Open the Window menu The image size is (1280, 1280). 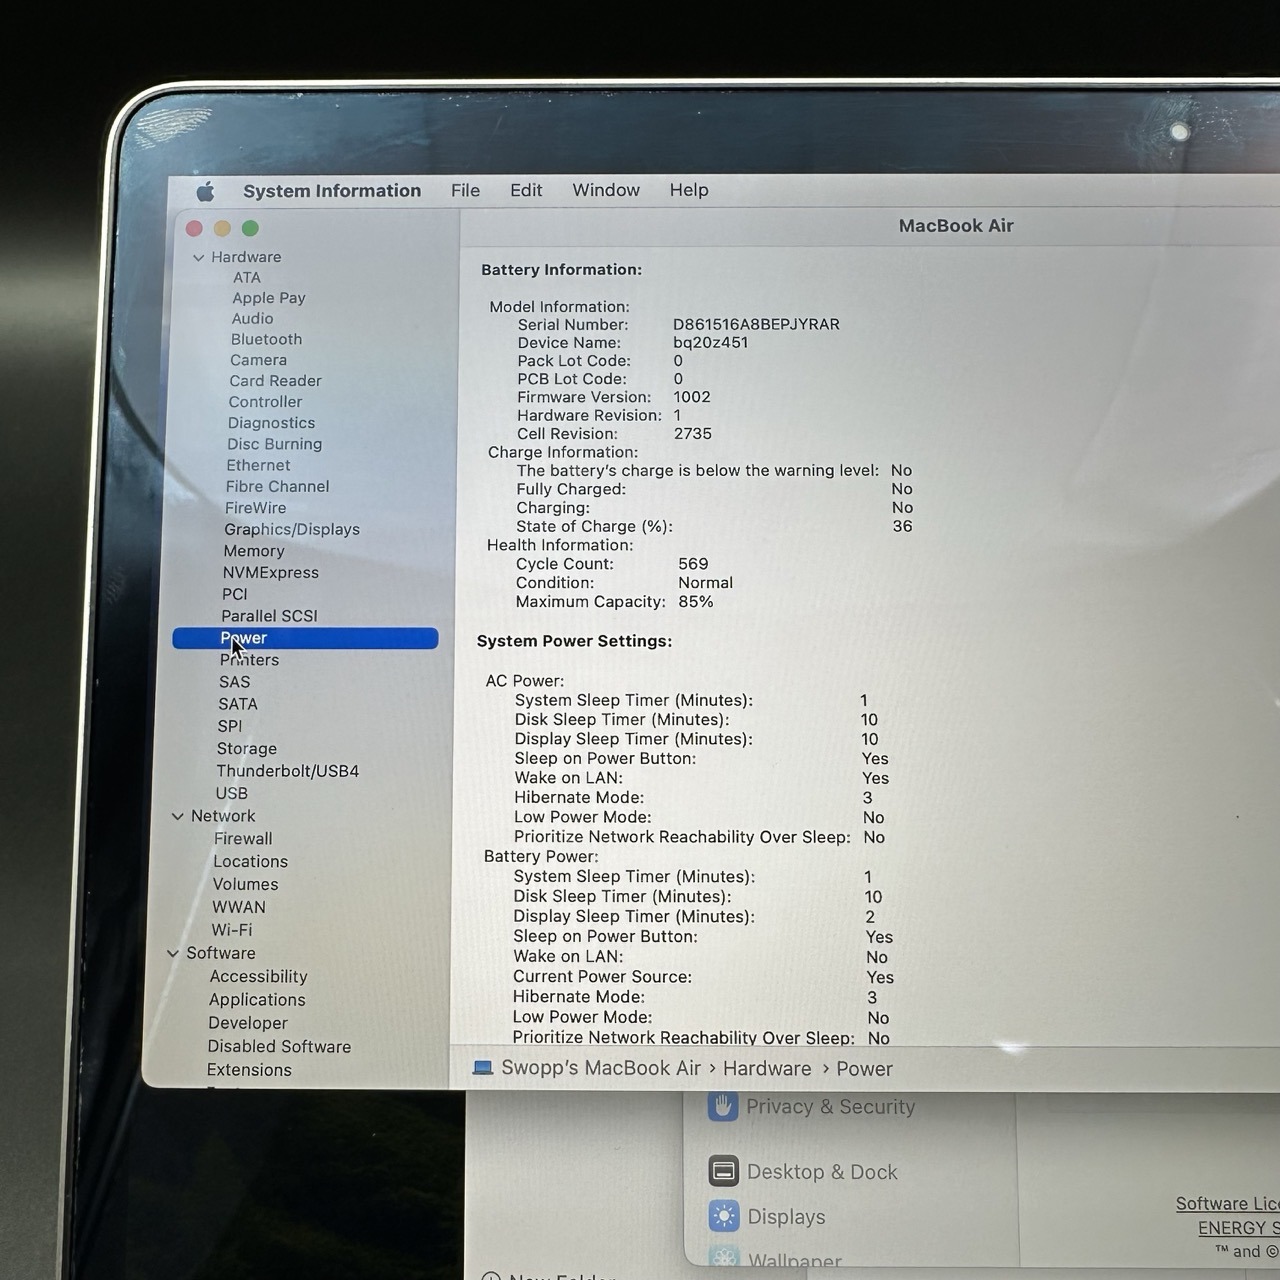pos(605,190)
